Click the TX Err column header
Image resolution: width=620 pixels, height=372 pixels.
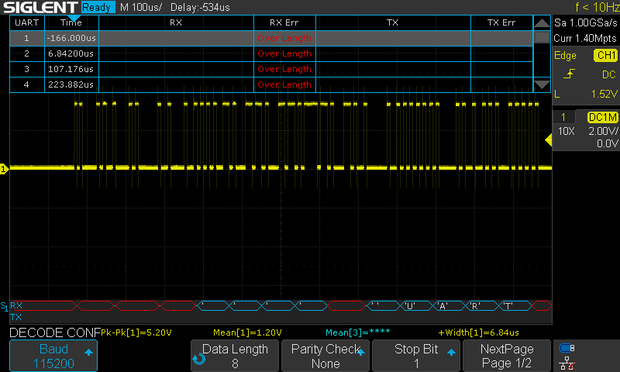pos(501,23)
